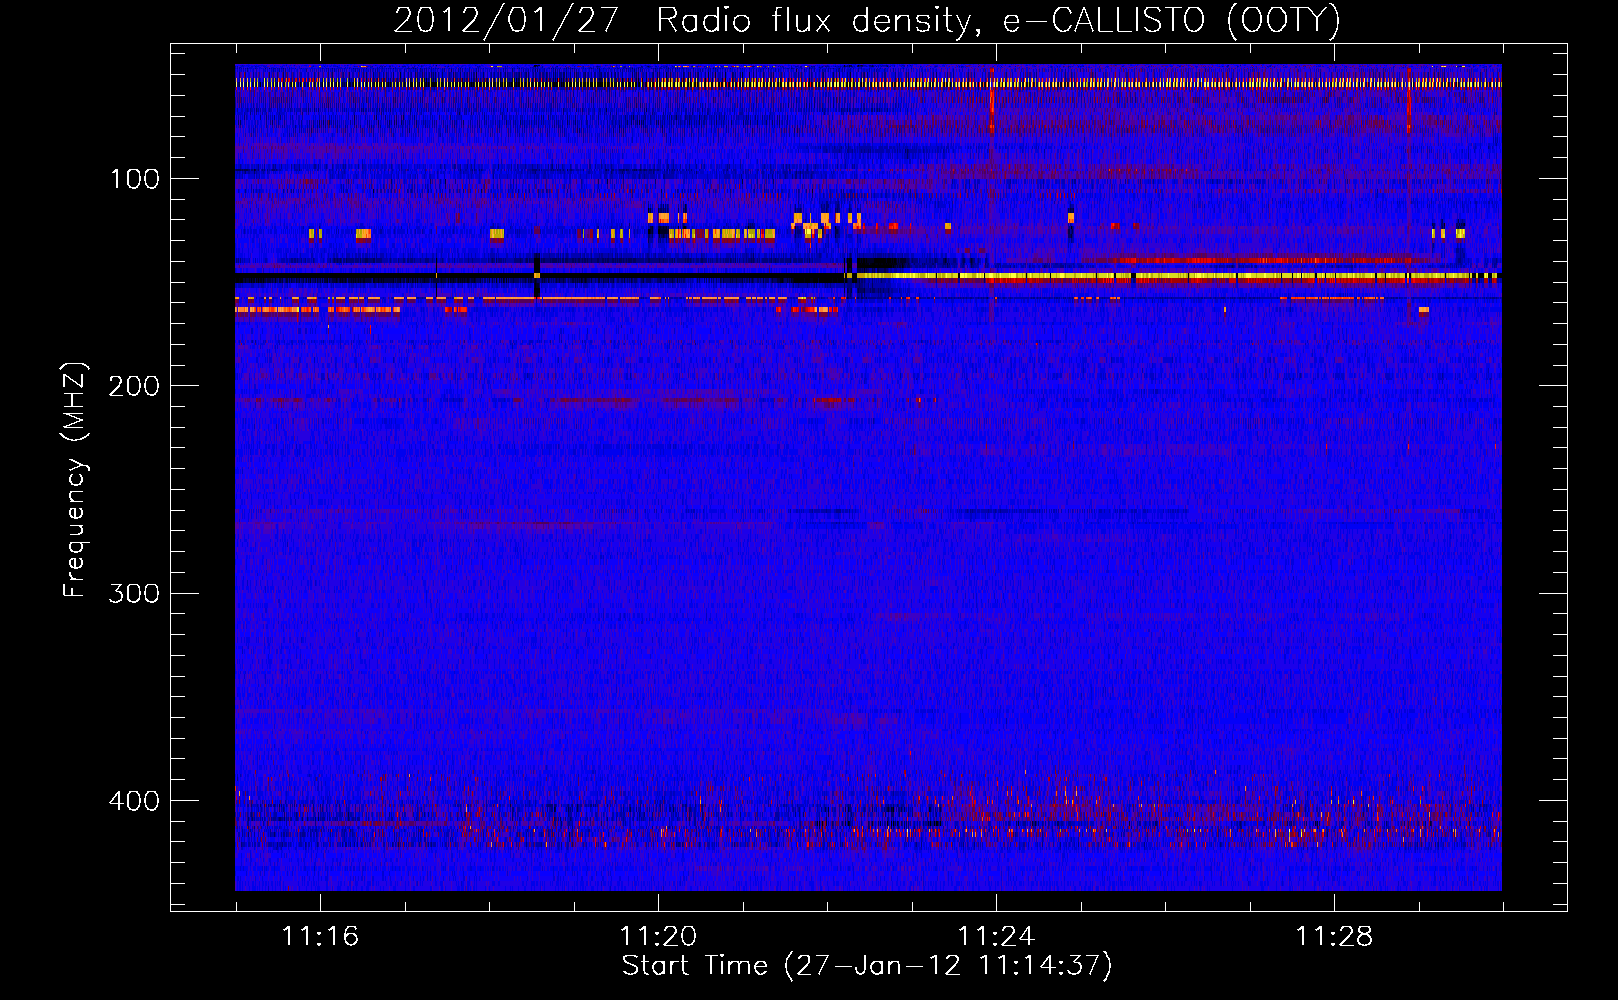Click the "Start Time (27-Jan-12 11:14:37)" label
Screen dimensions: 1618x1000
tap(867, 966)
